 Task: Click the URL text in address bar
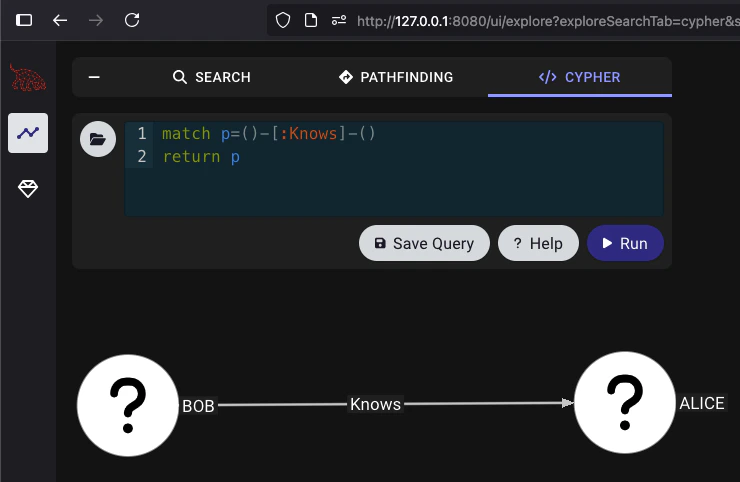point(548,21)
